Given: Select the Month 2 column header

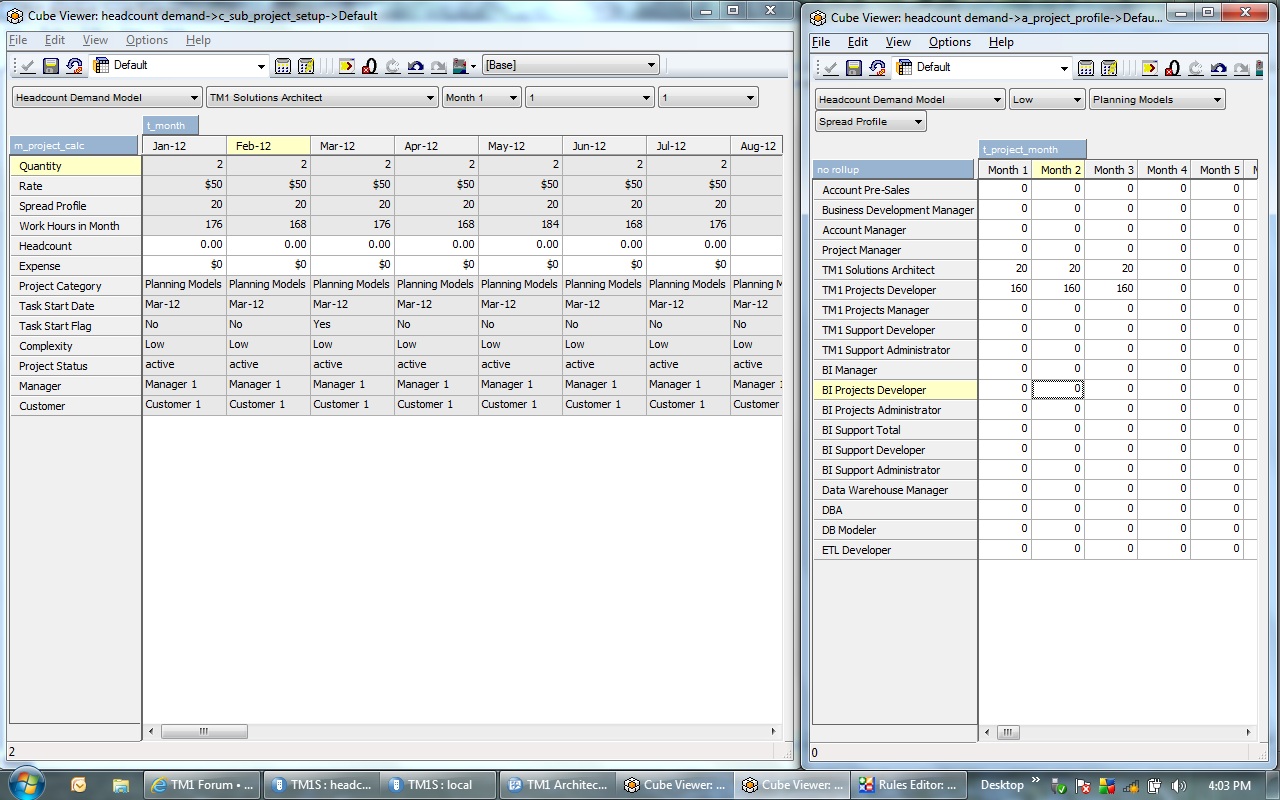Looking at the screenshot, I should [x=1058, y=170].
